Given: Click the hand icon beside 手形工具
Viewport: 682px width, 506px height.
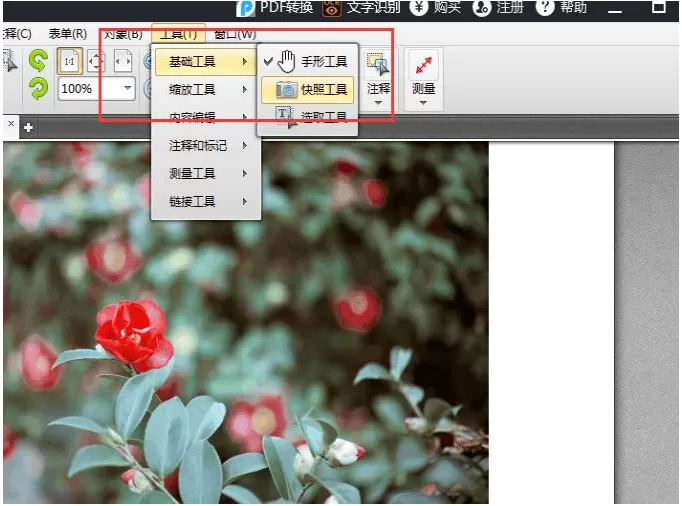Looking at the screenshot, I should (x=286, y=61).
